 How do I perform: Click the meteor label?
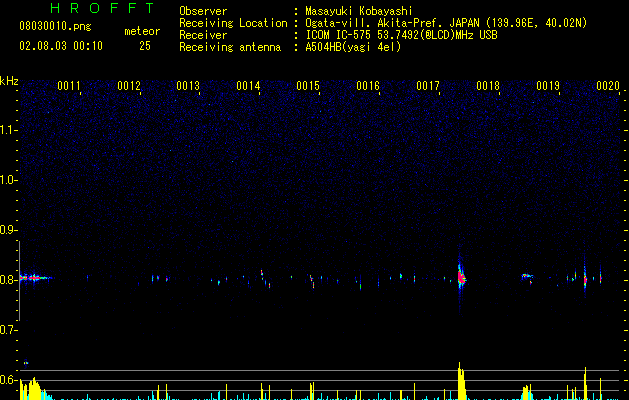[142, 31]
